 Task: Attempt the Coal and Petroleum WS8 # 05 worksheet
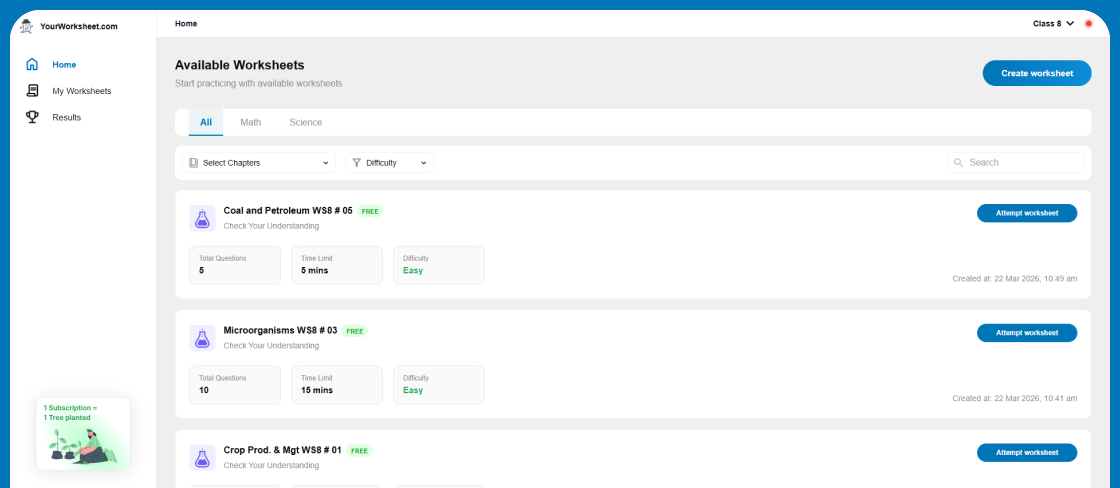point(1027,213)
